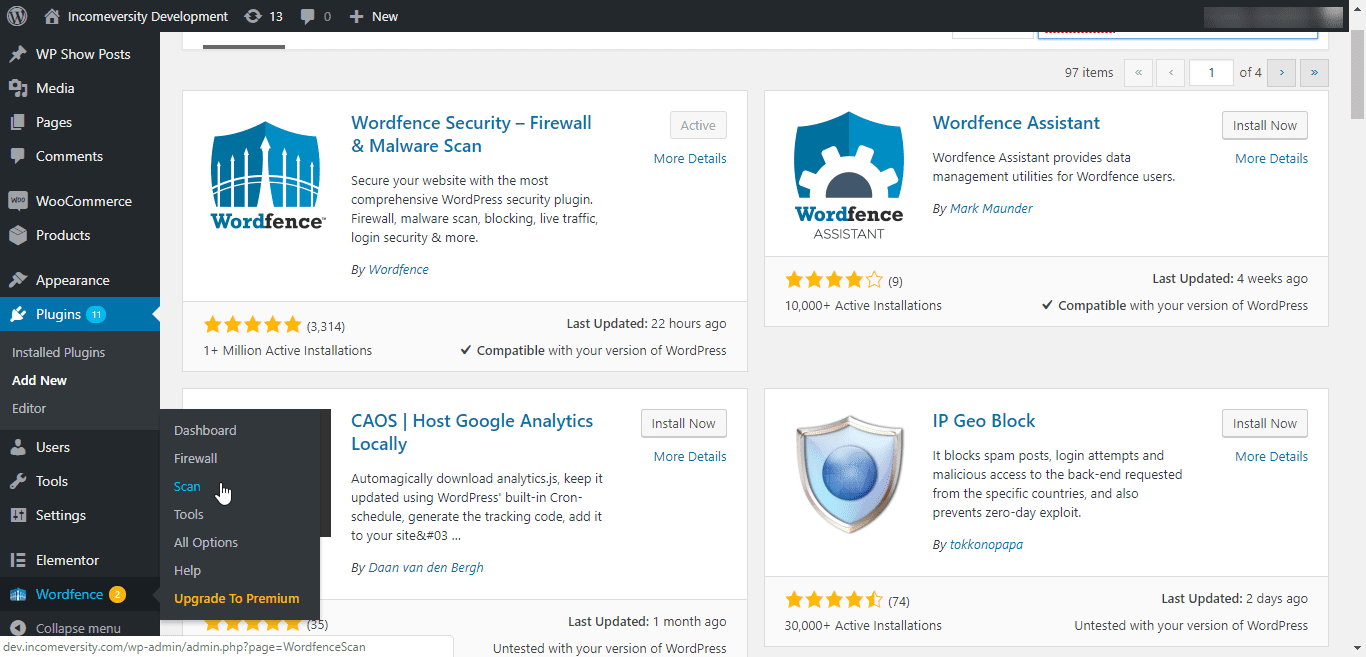Open the Wordfence Security plugin logo
The image size is (1366, 657).
pyautogui.click(x=267, y=175)
